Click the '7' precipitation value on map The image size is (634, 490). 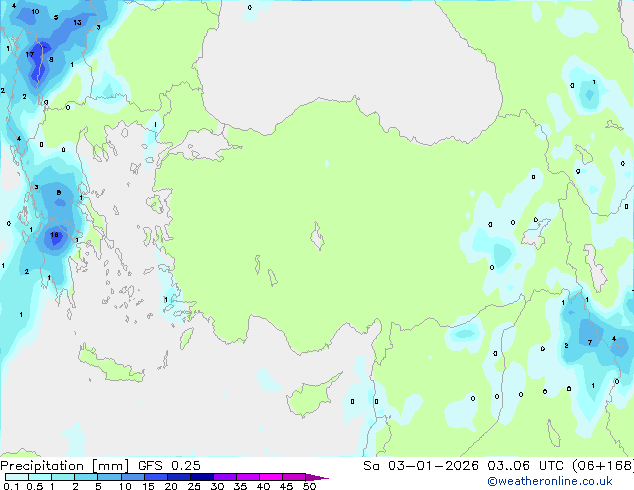coord(590,342)
